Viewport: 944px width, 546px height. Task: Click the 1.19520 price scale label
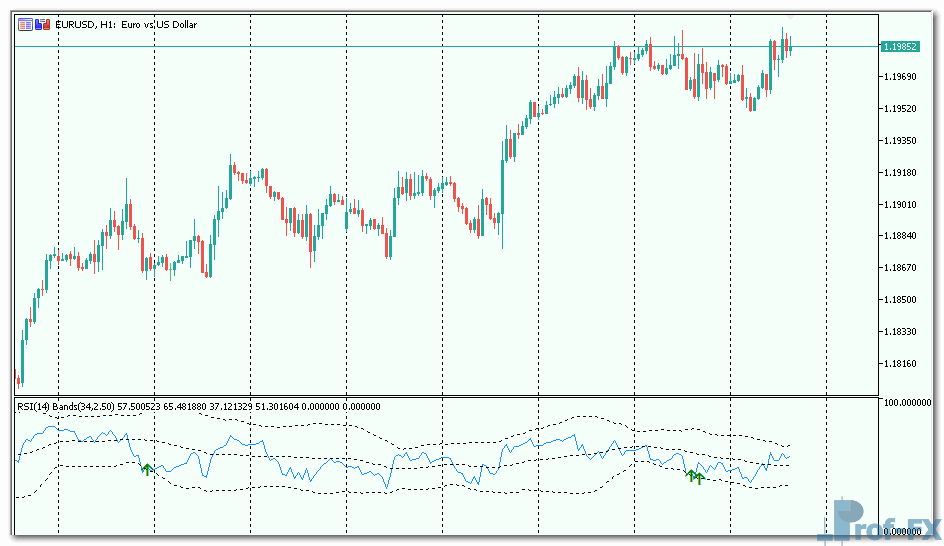(900, 109)
